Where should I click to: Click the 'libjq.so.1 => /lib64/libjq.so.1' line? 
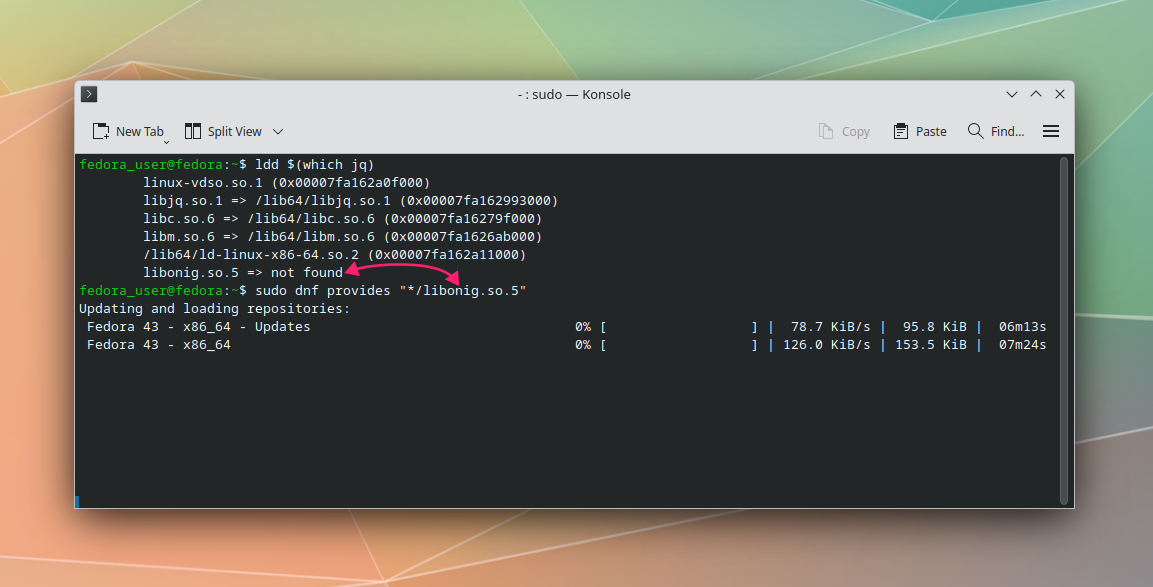[351, 201]
